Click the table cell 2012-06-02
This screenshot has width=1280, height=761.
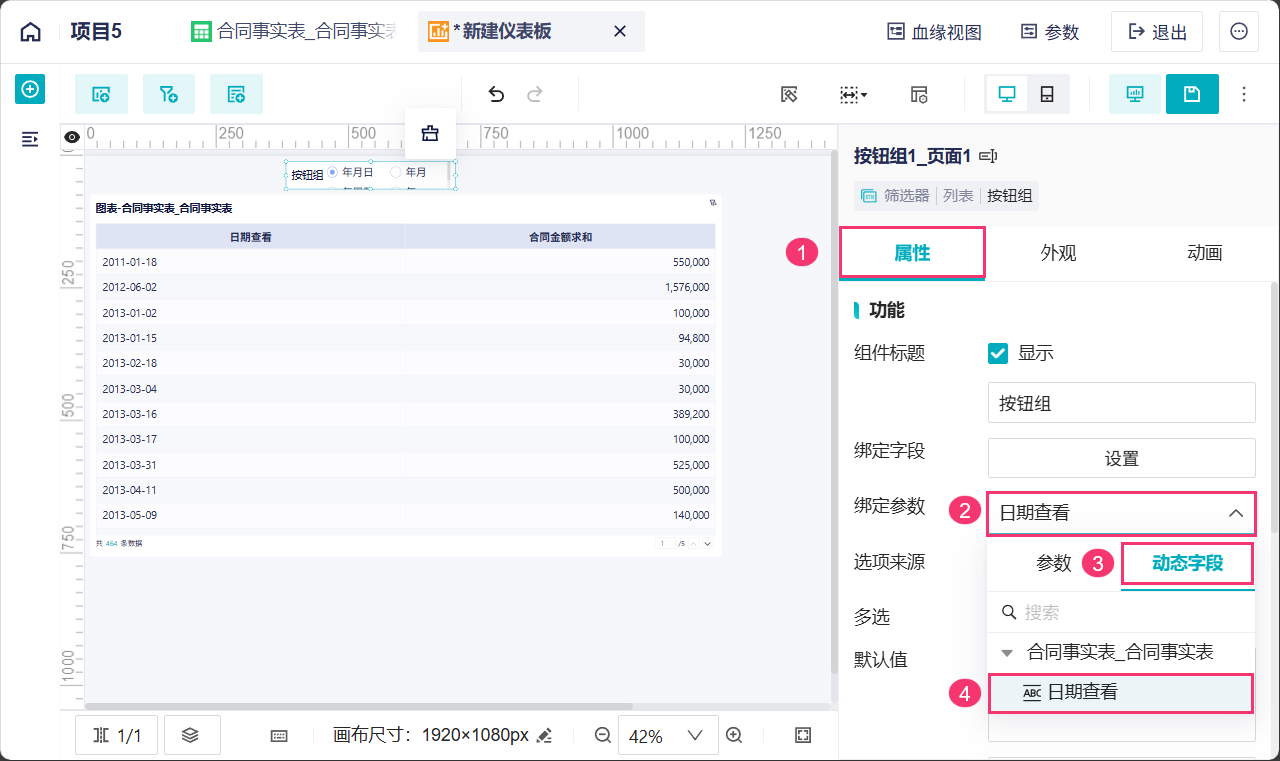pyautogui.click(x=129, y=287)
